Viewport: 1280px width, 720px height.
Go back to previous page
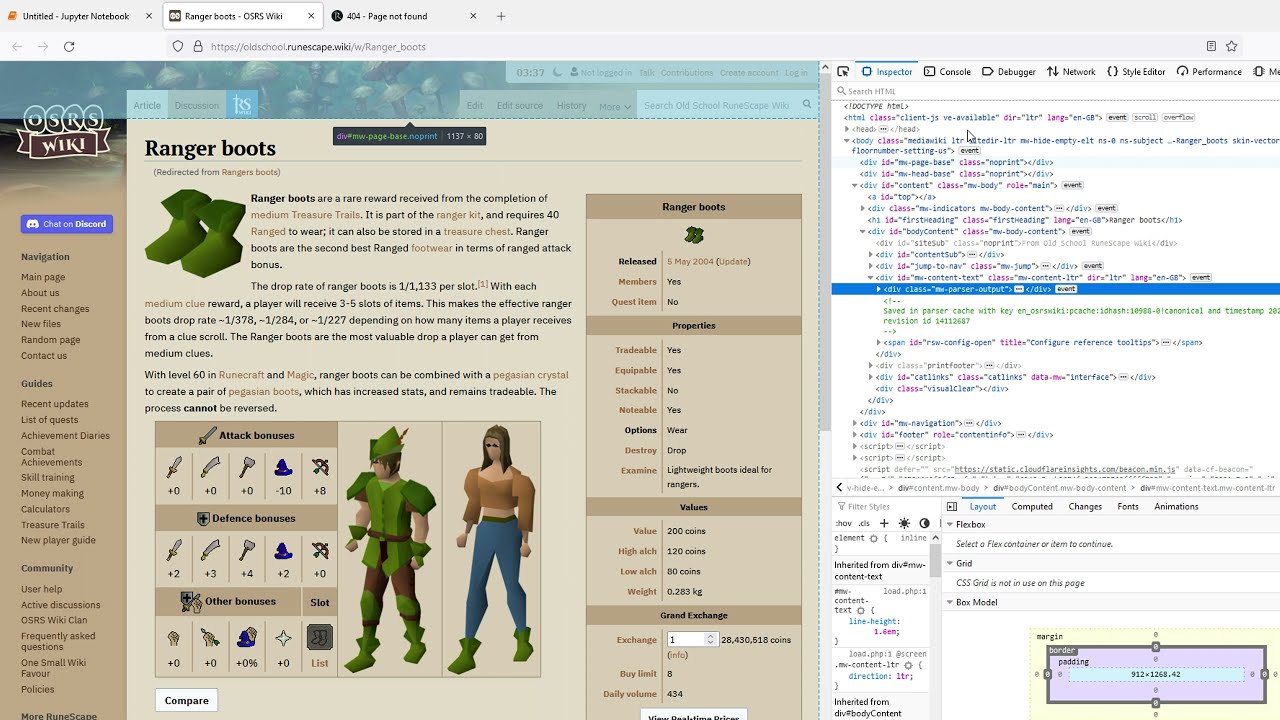[17, 46]
